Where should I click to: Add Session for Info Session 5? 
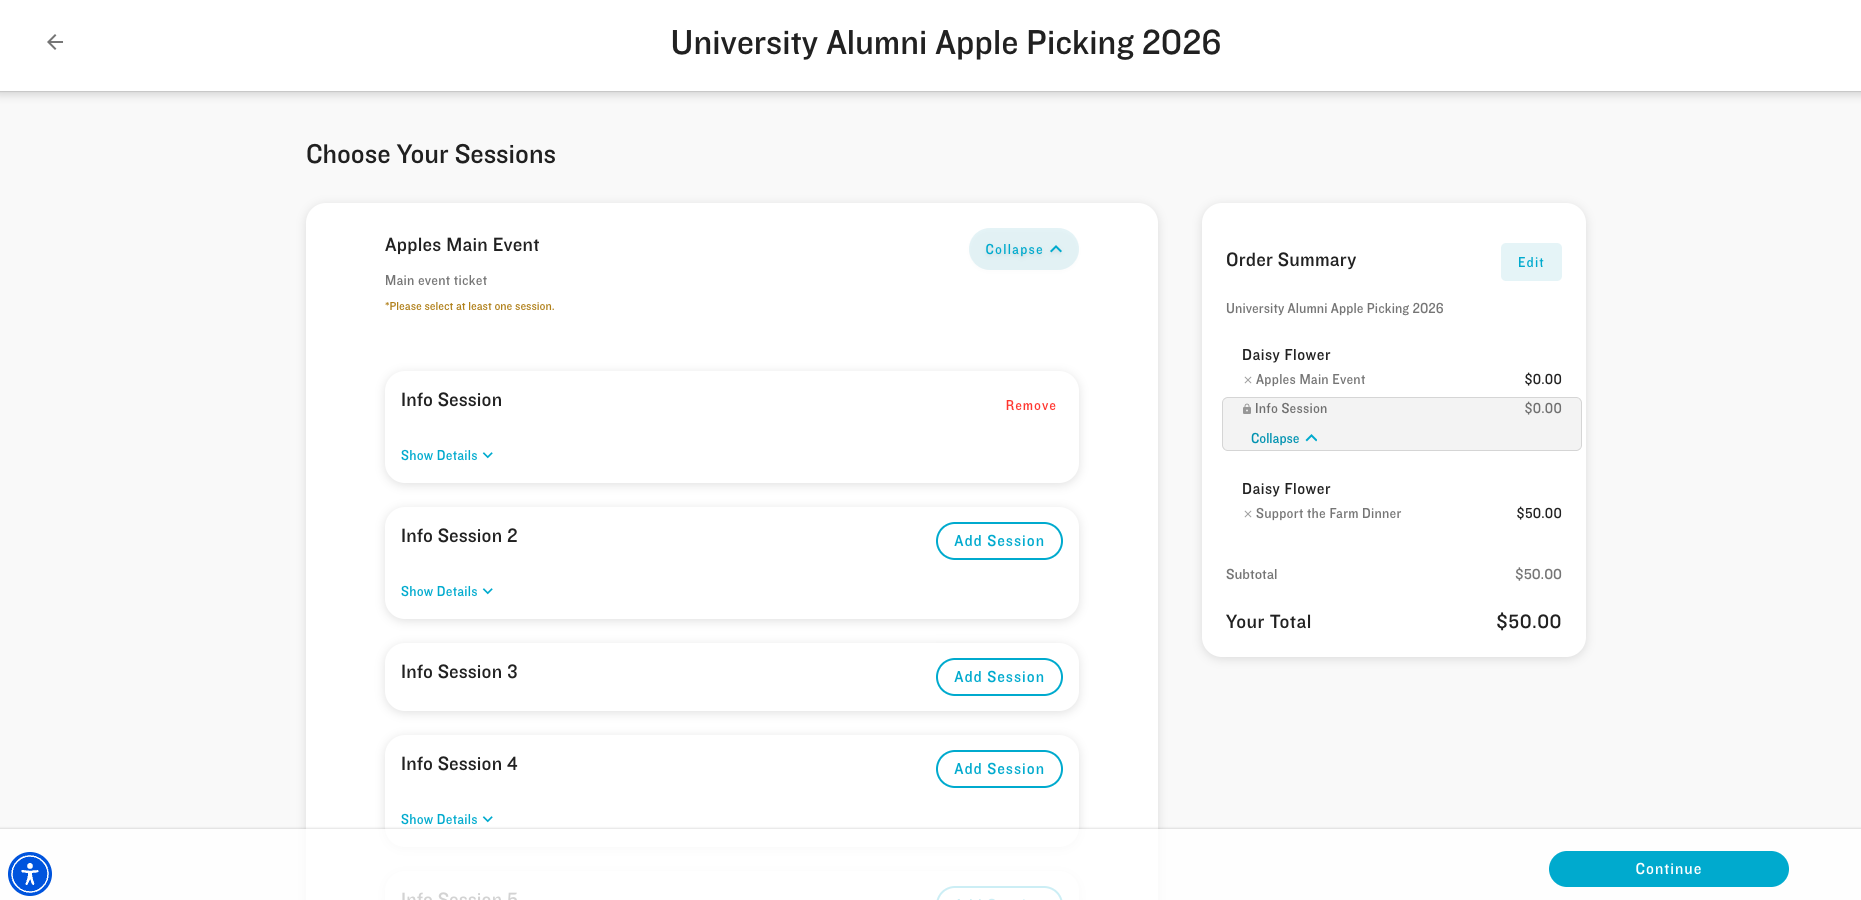click(999, 895)
